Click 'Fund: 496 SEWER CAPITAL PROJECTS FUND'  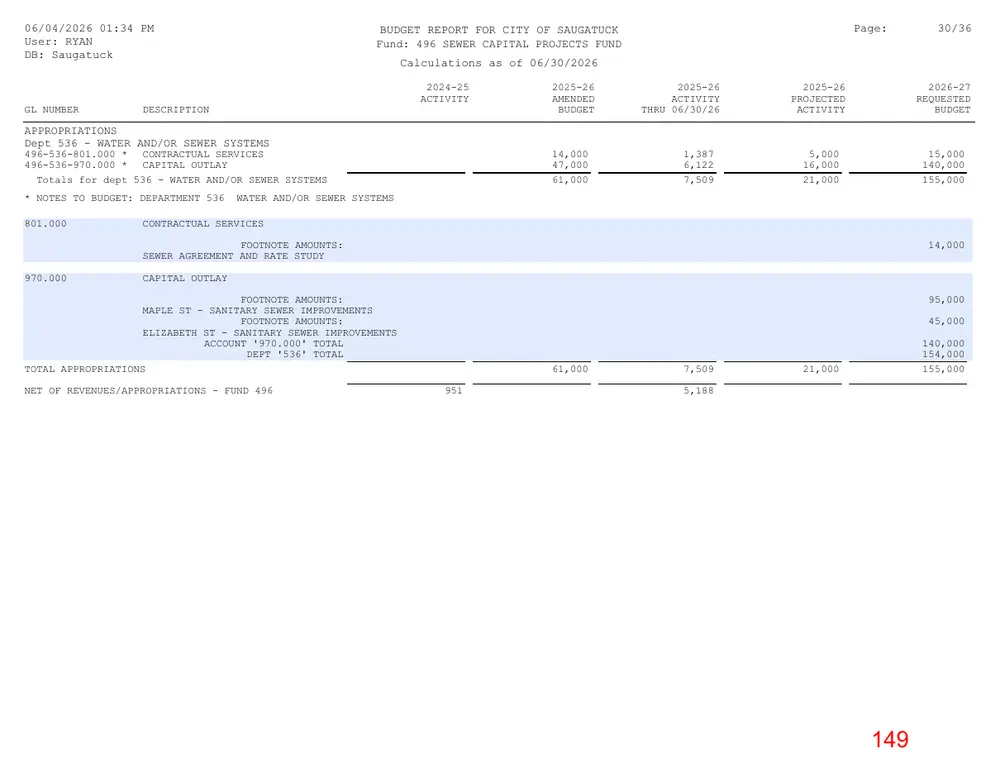(499, 44)
